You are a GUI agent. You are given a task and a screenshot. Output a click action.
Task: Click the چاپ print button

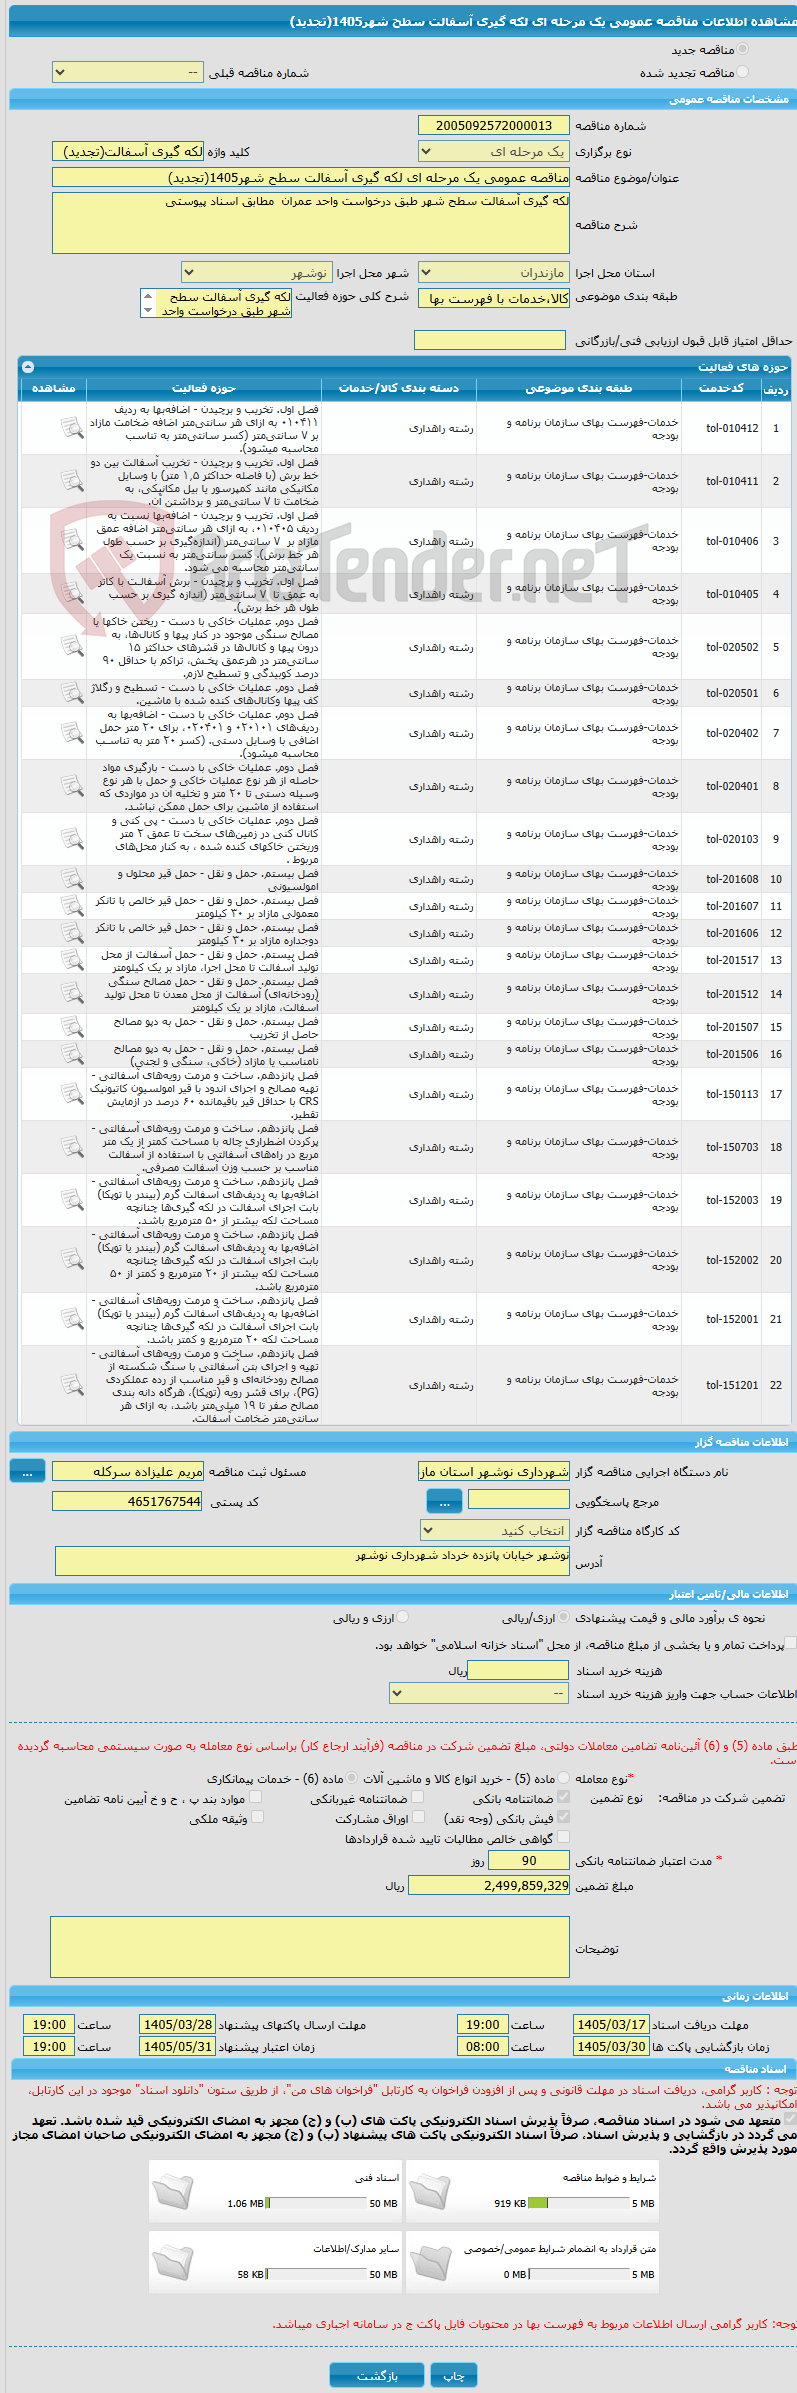(454, 2375)
